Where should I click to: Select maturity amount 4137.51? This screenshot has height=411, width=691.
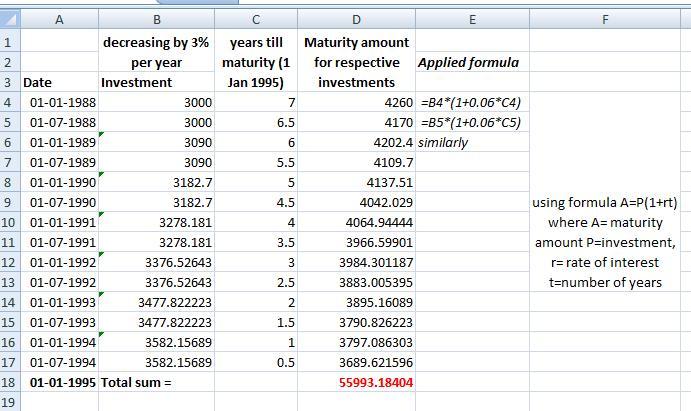pos(357,182)
